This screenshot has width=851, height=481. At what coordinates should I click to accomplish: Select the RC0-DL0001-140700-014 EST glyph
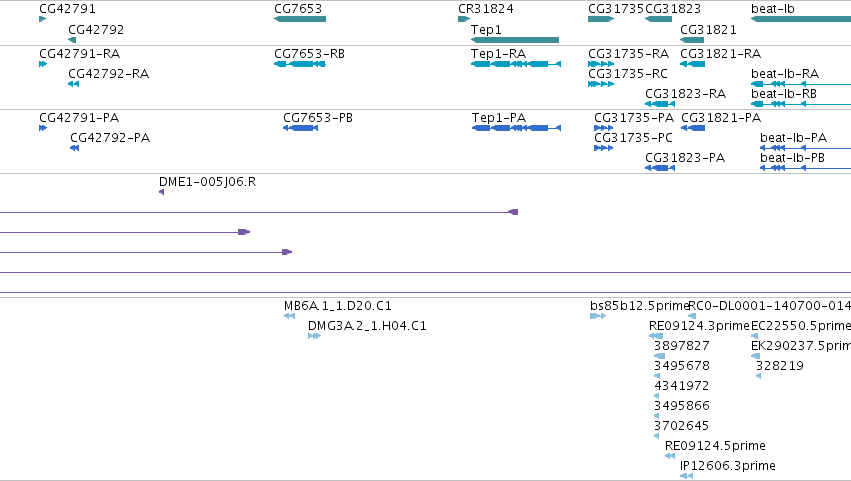click(x=692, y=316)
